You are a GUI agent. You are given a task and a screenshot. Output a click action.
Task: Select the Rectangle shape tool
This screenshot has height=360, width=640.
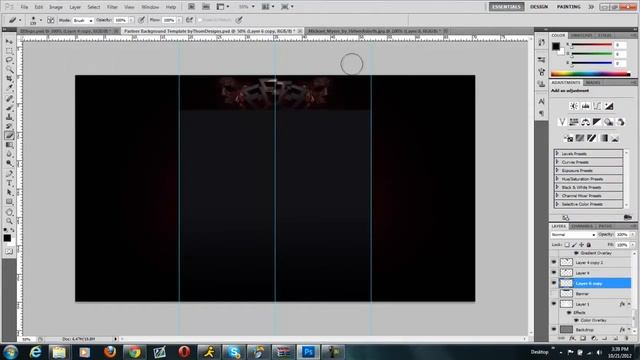tap(9, 202)
